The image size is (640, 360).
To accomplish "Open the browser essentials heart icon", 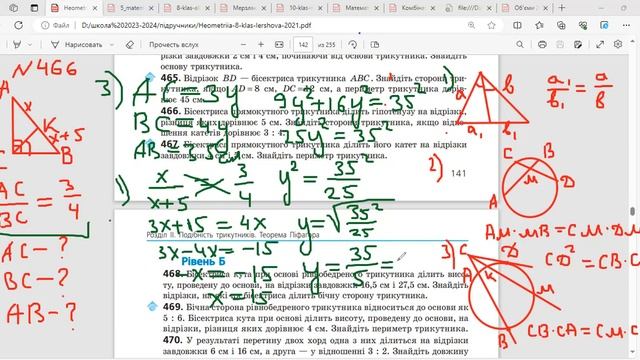I will (583, 25).
